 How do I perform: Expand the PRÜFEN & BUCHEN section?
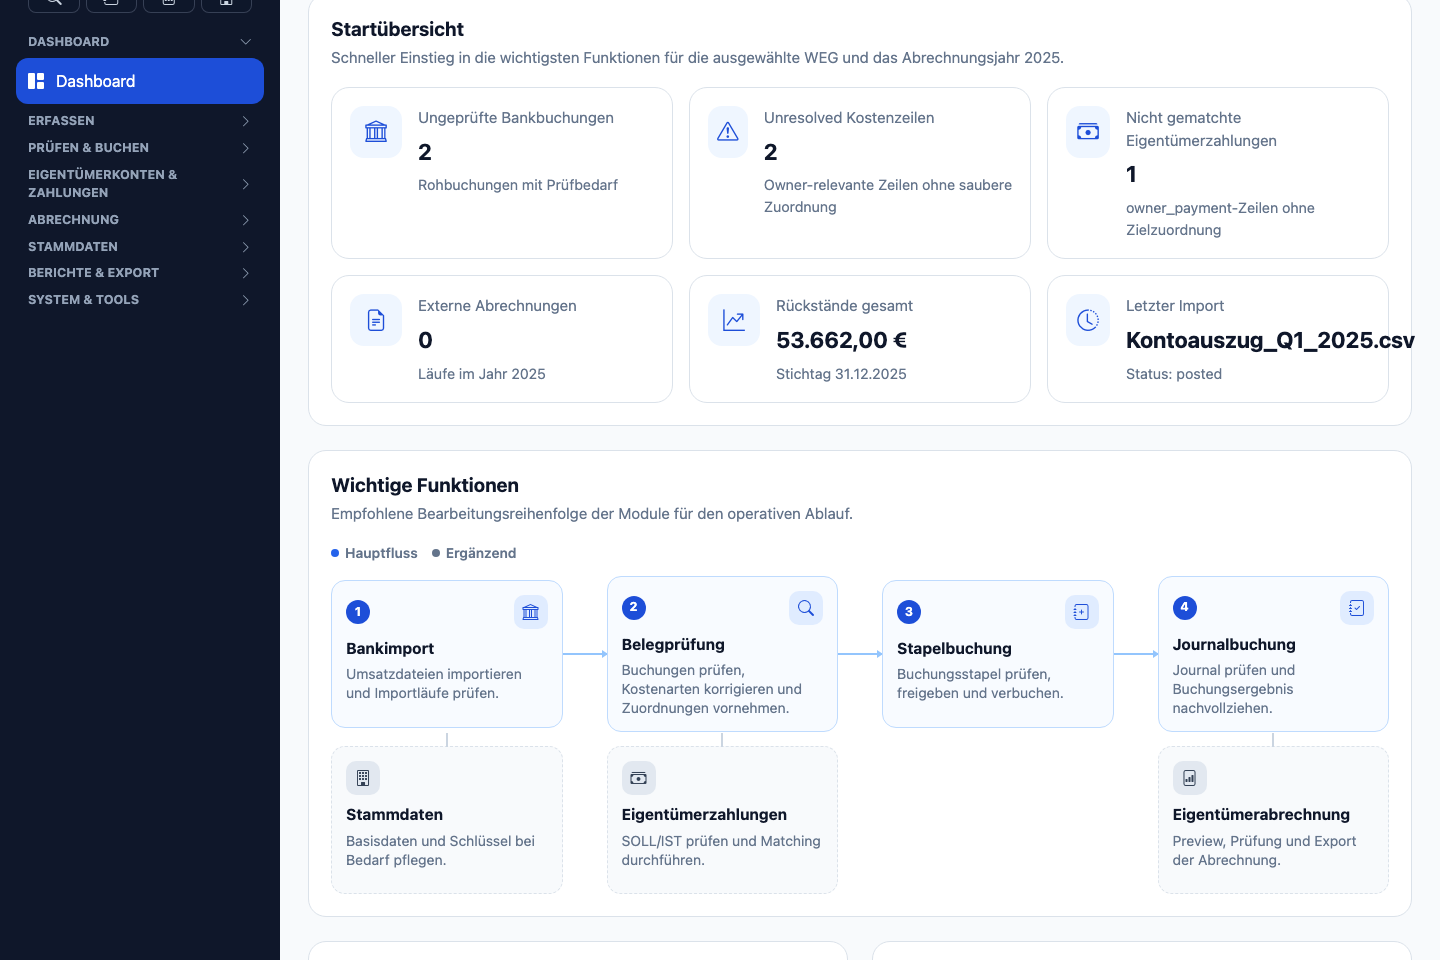tap(140, 148)
